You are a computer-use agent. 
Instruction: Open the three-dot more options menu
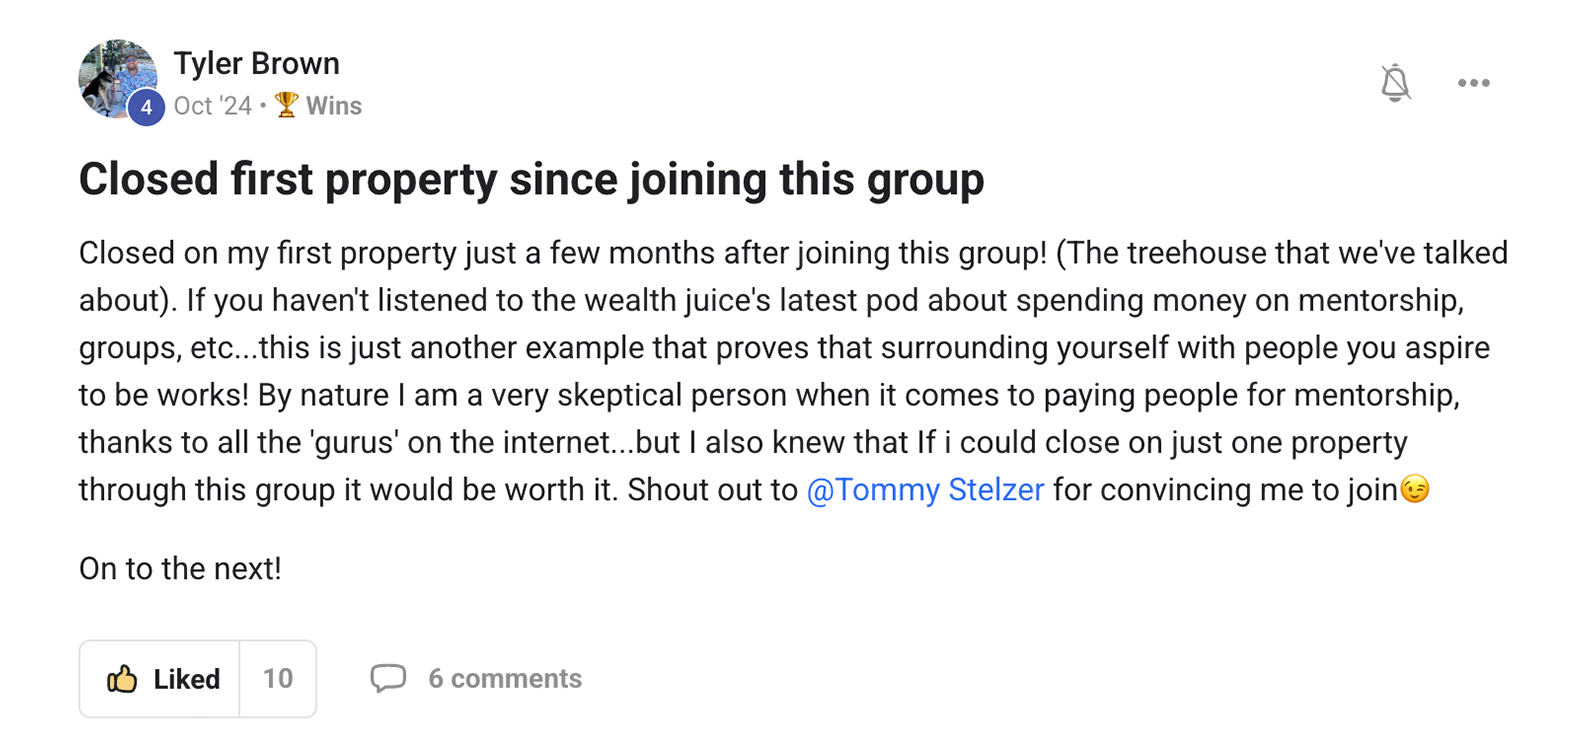pyautogui.click(x=1473, y=83)
